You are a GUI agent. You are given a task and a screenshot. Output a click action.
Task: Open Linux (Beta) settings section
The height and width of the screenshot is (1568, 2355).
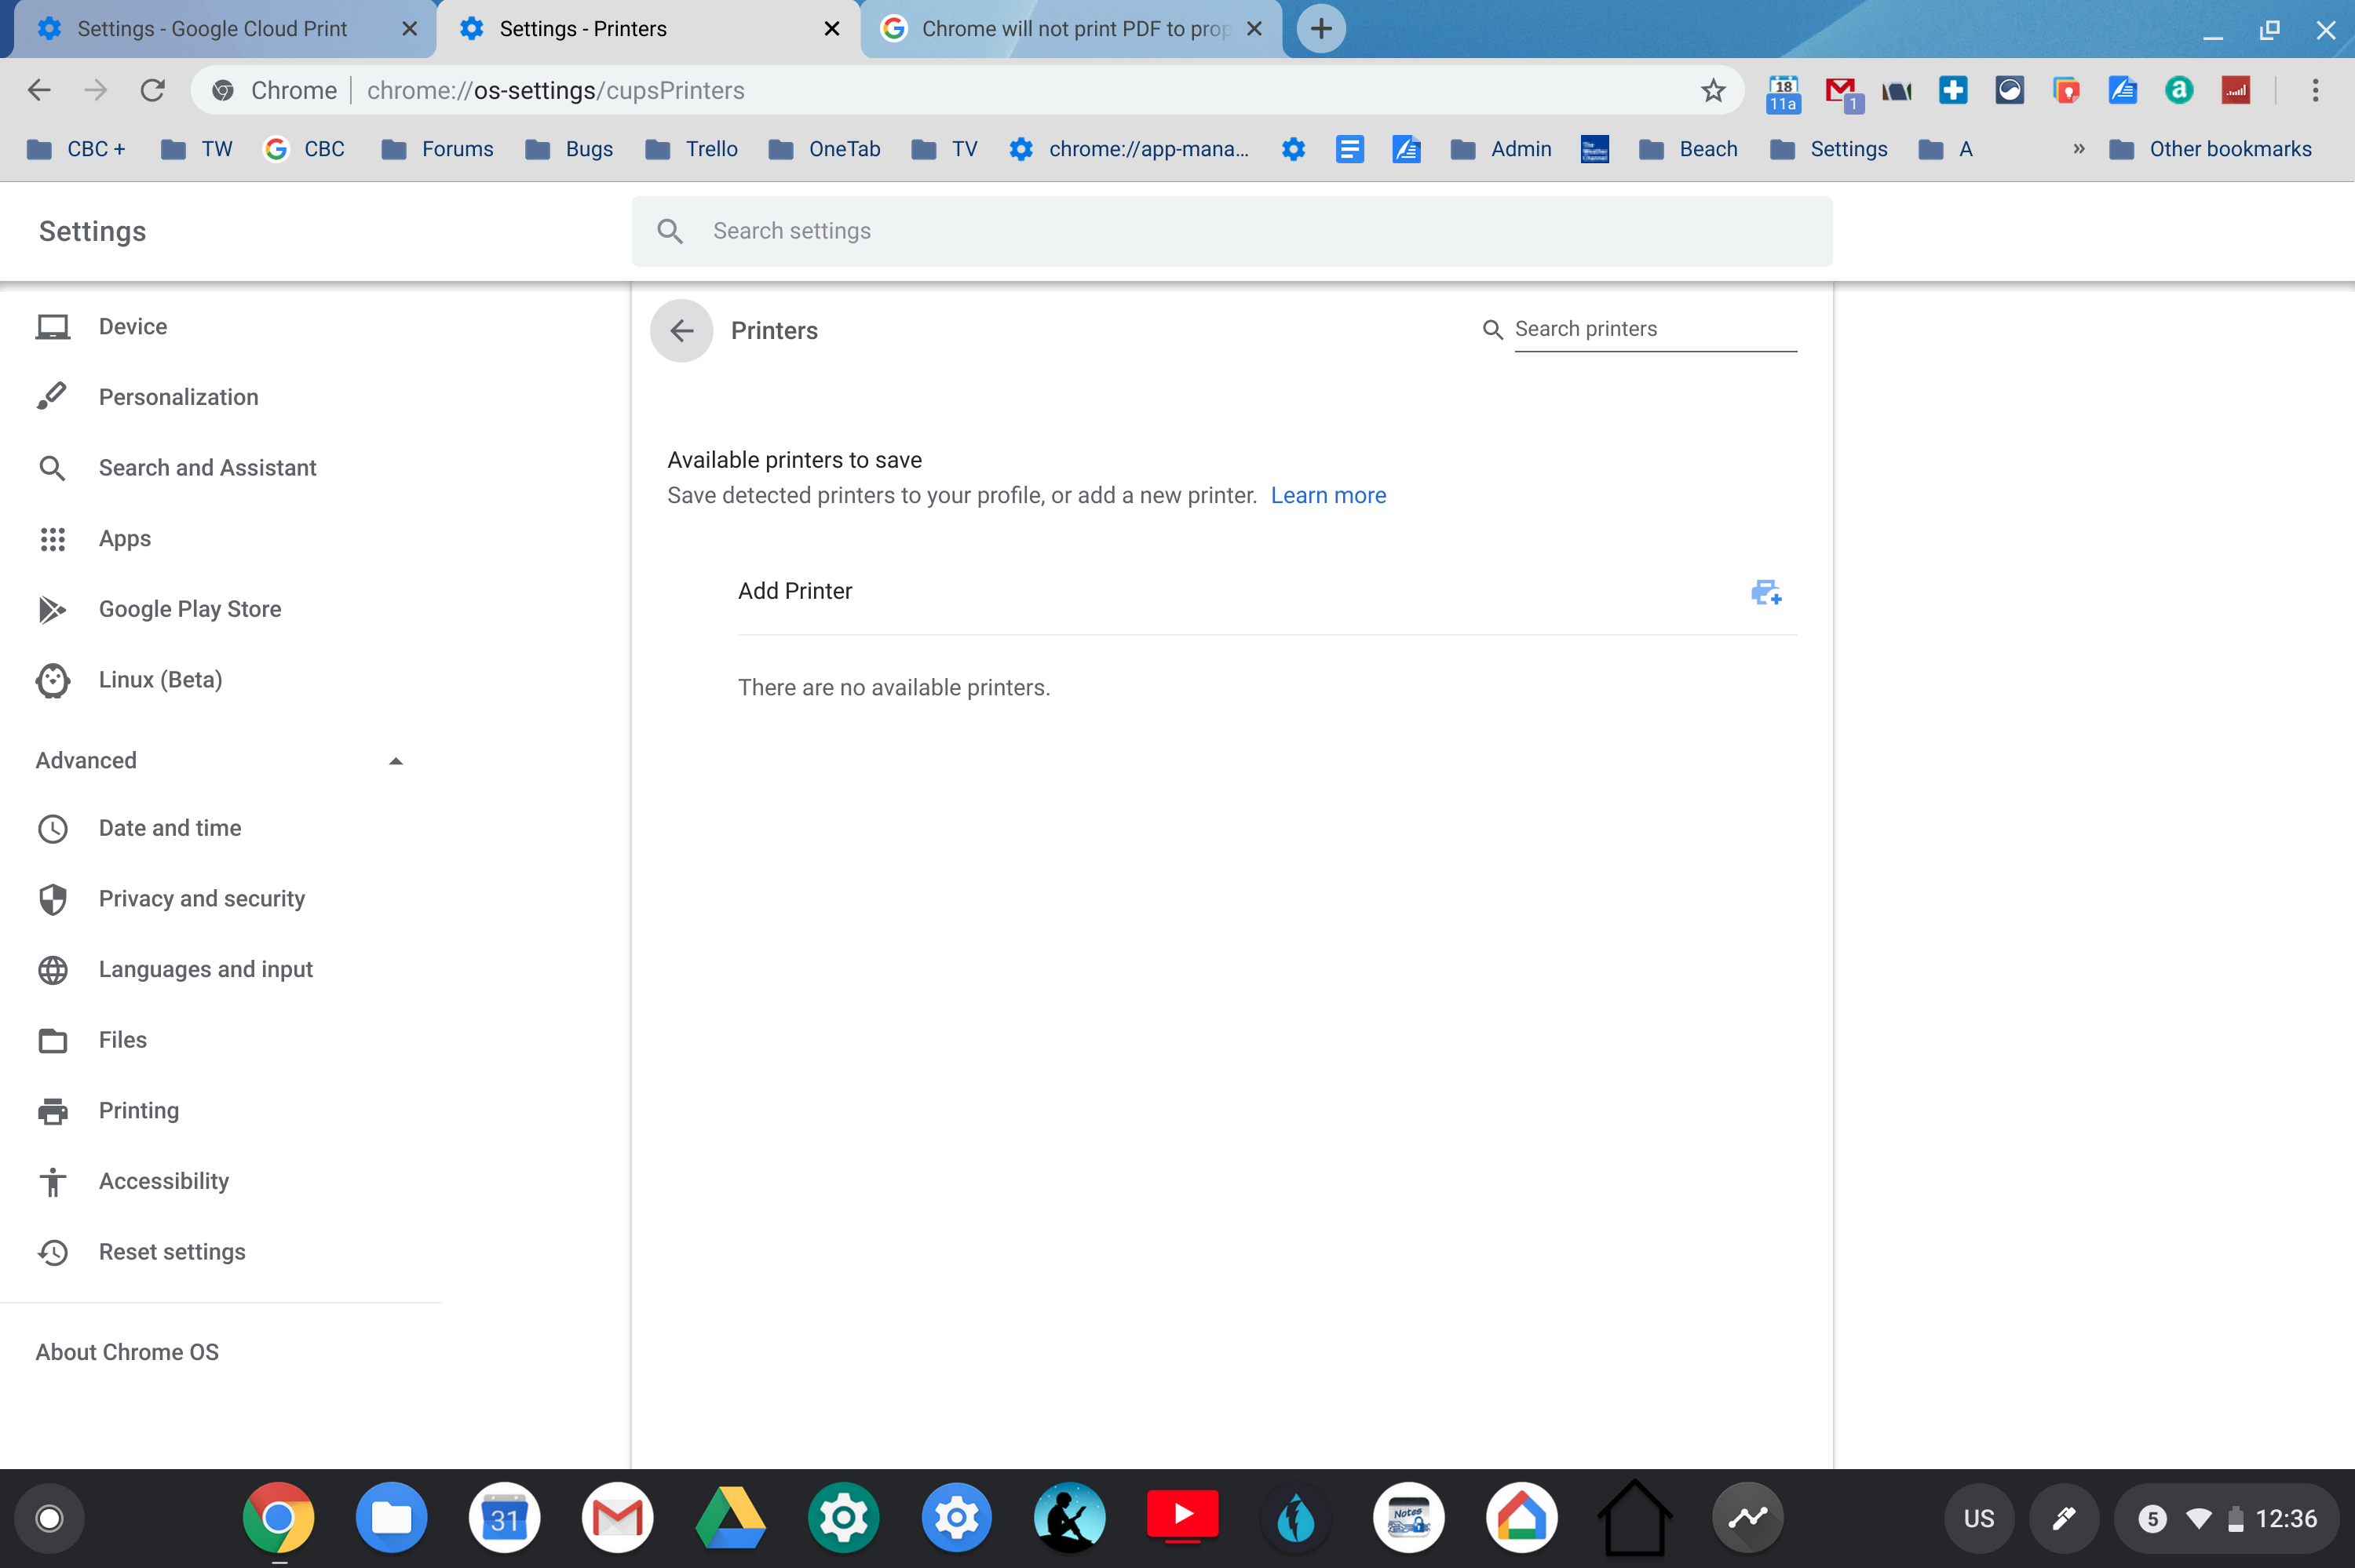(x=161, y=679)
